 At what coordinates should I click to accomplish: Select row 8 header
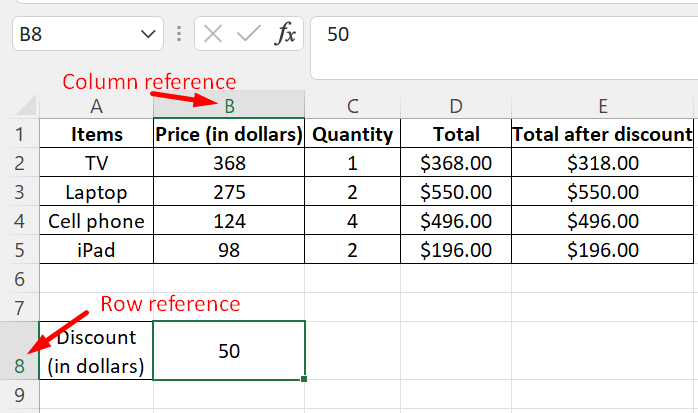(x=19, y=365)
